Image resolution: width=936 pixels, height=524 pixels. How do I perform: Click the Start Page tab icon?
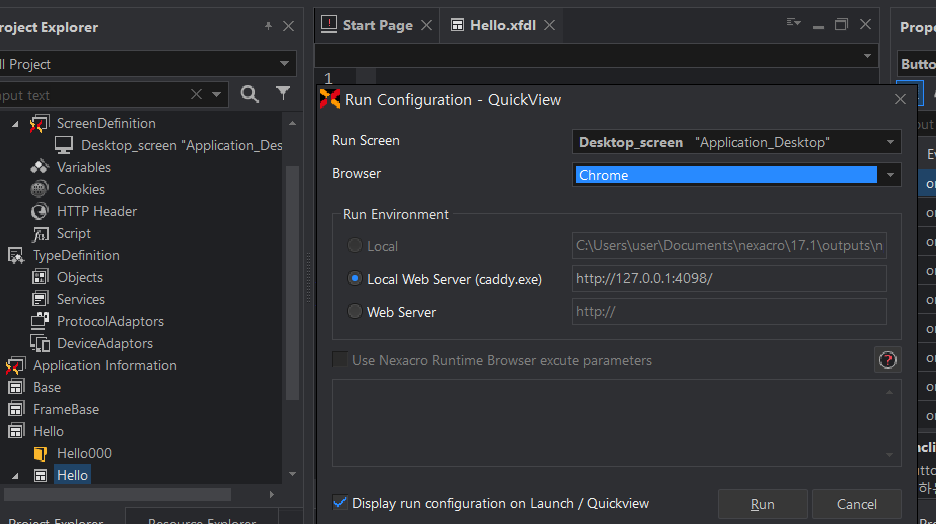(329, 24)
